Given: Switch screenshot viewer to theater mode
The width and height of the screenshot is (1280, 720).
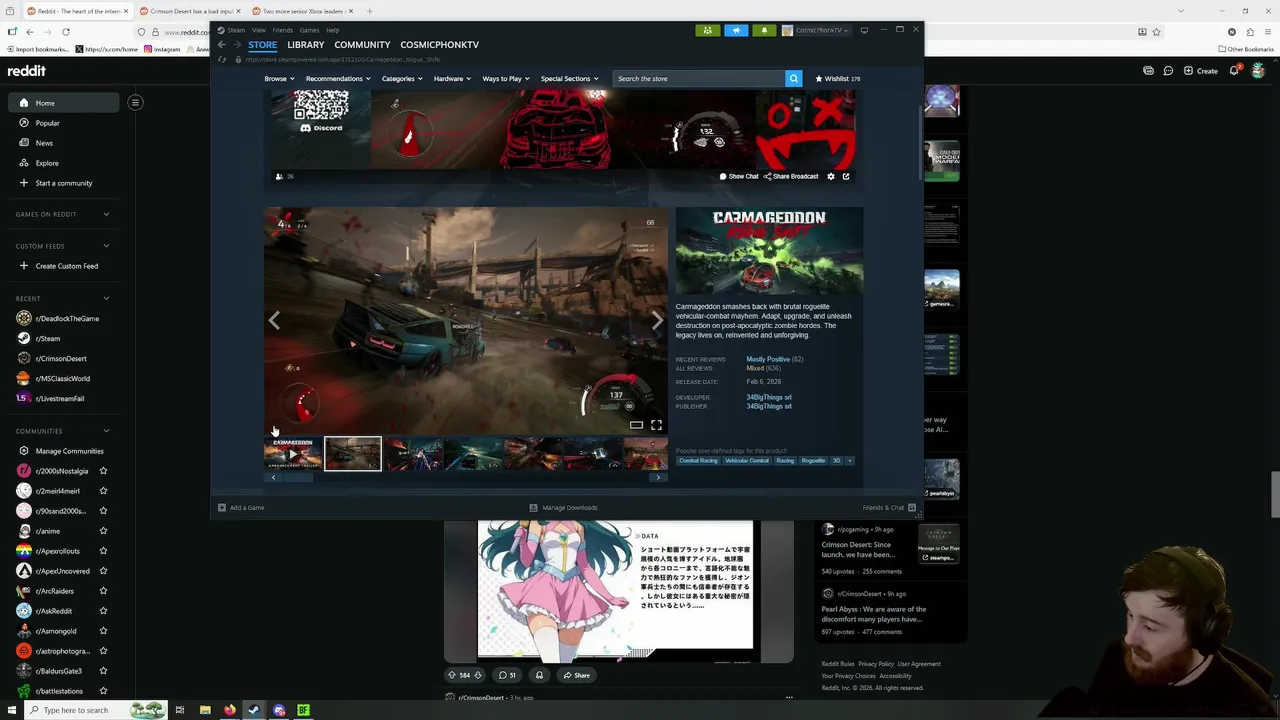Looking at the screenshot, I should (636, 425).
